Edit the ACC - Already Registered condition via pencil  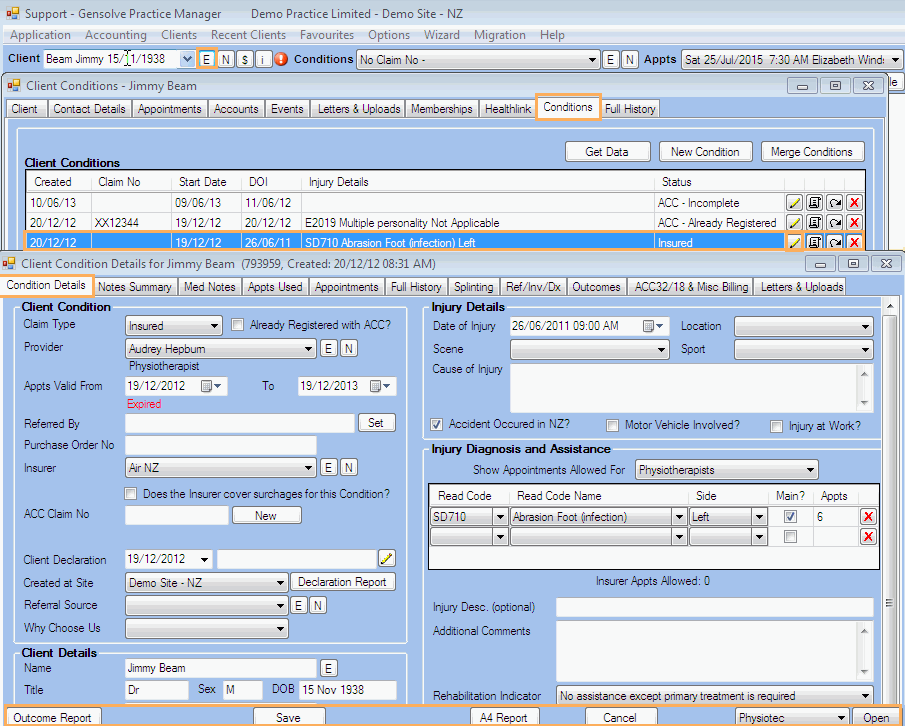tap(794, 223)
